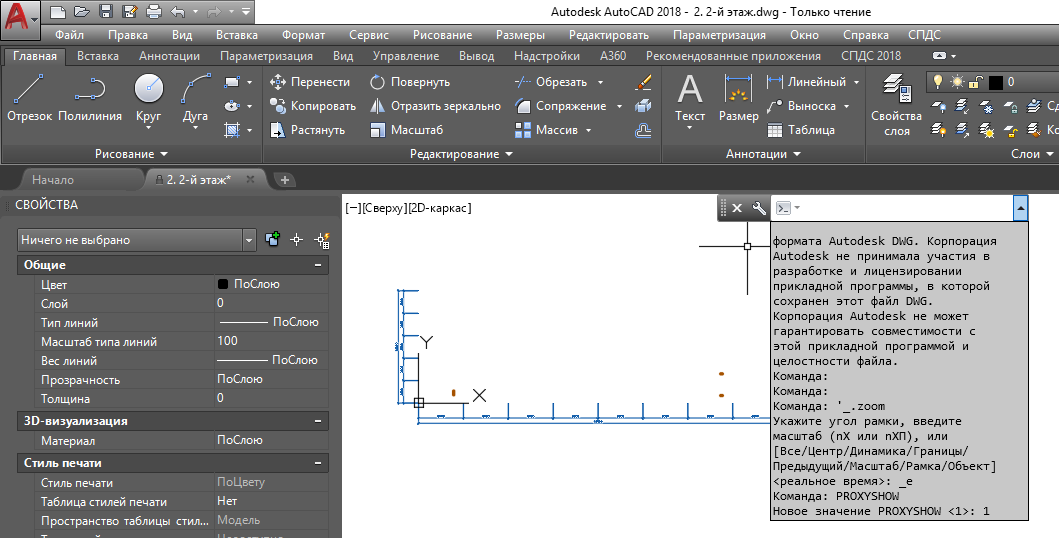Click the erase tool with eraser icon
This screenshot has height=538, width=1059.
(x=644, y=82)
